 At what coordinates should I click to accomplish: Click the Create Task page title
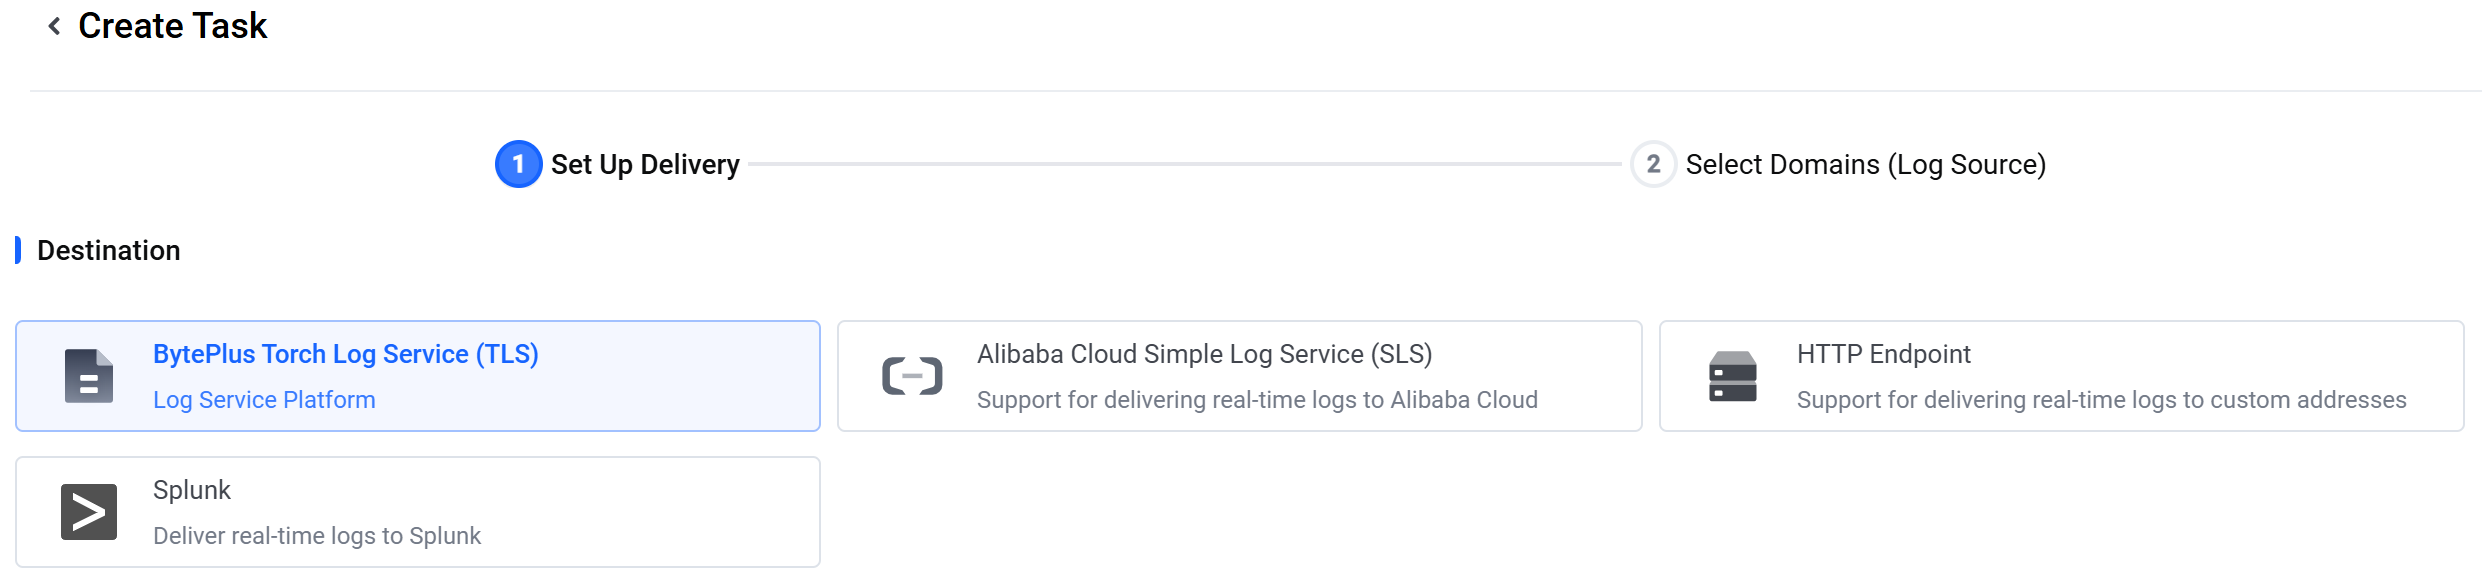[172, 26]
